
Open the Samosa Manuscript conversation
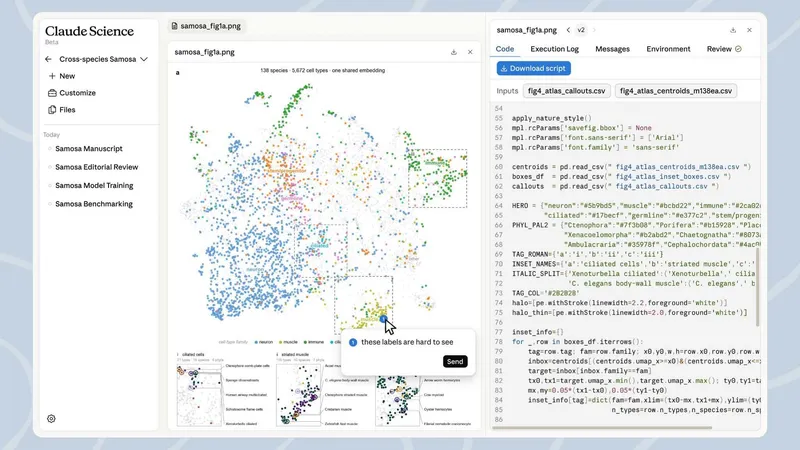pos(89,148)
